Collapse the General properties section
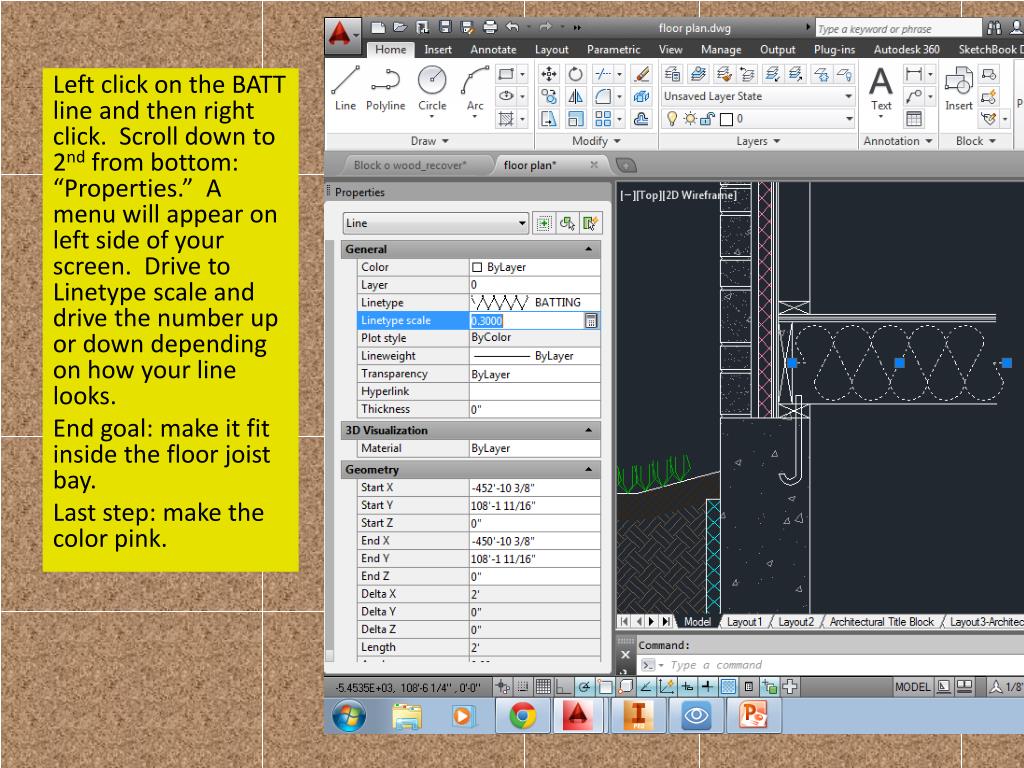1024x768 pixels. [x=588, y=249]
